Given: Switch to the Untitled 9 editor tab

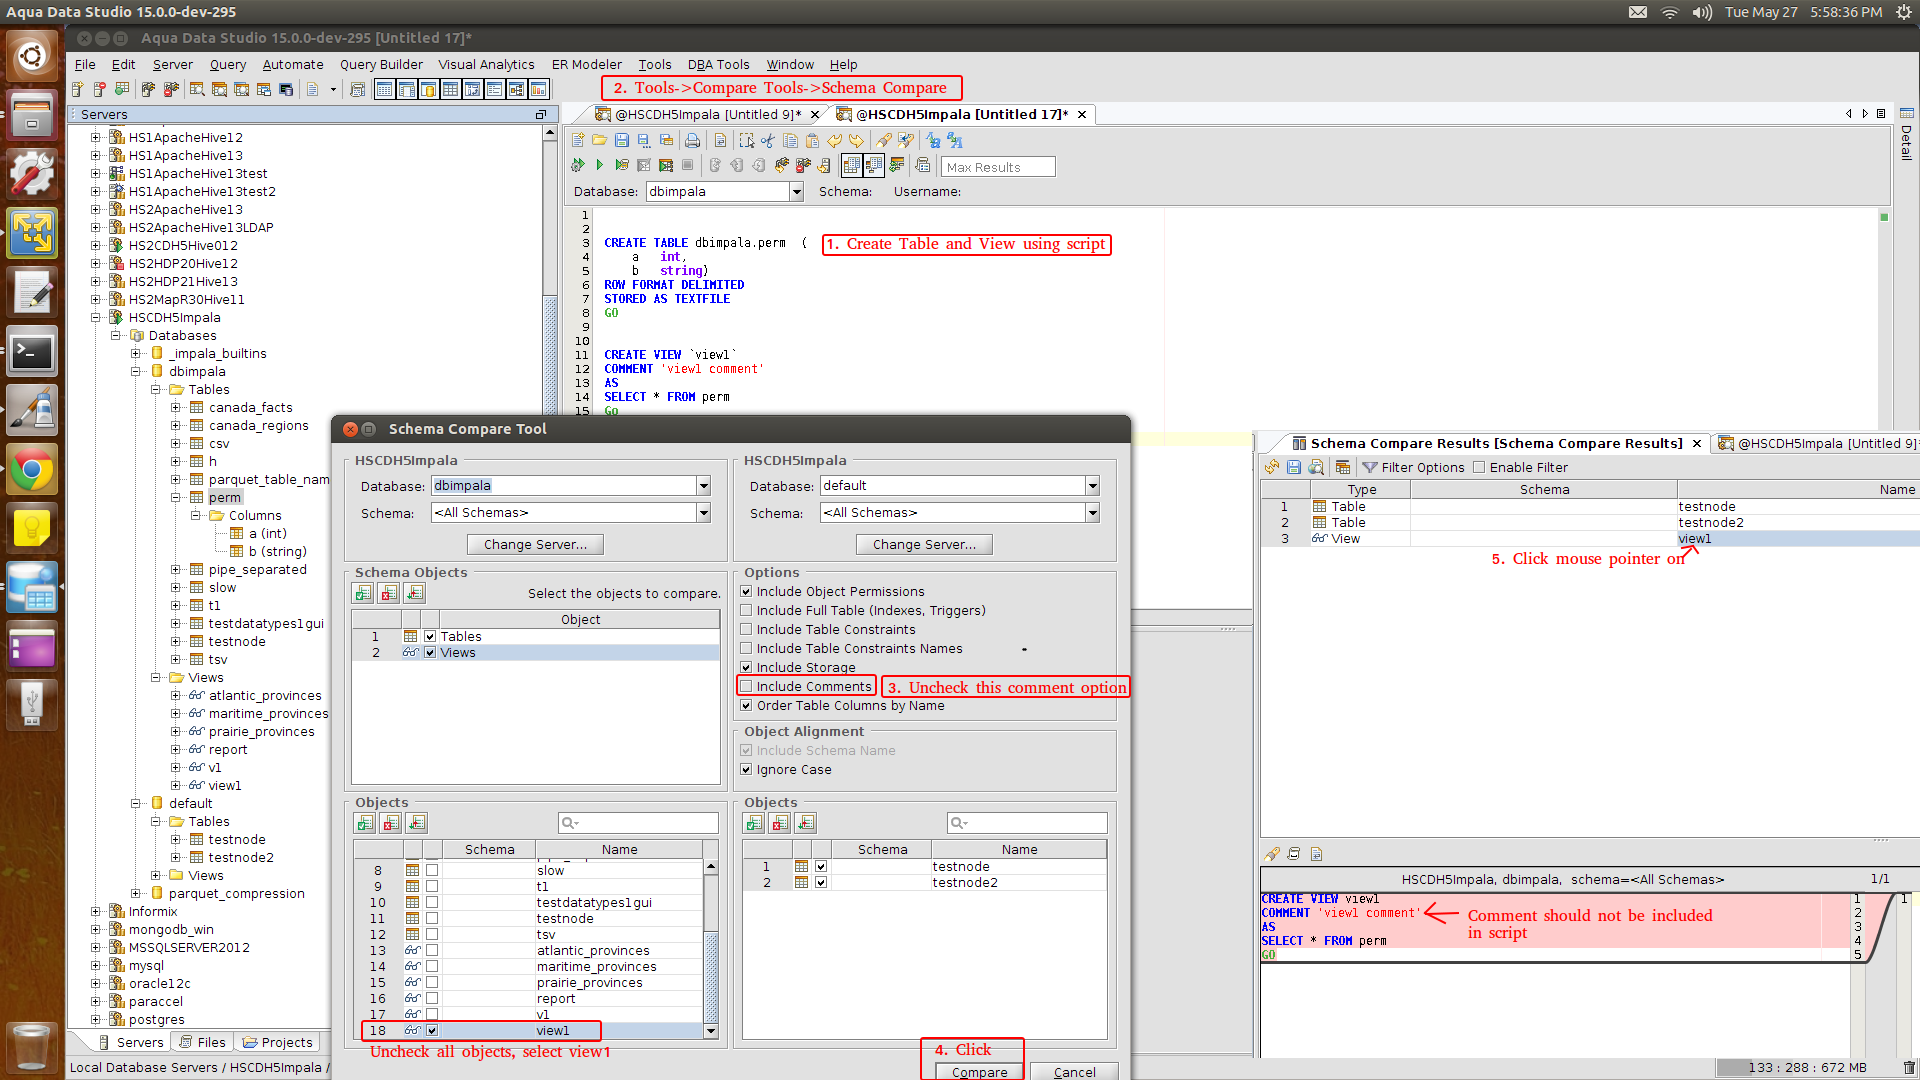Looking at the screenshot, I should tap(707, 114).
